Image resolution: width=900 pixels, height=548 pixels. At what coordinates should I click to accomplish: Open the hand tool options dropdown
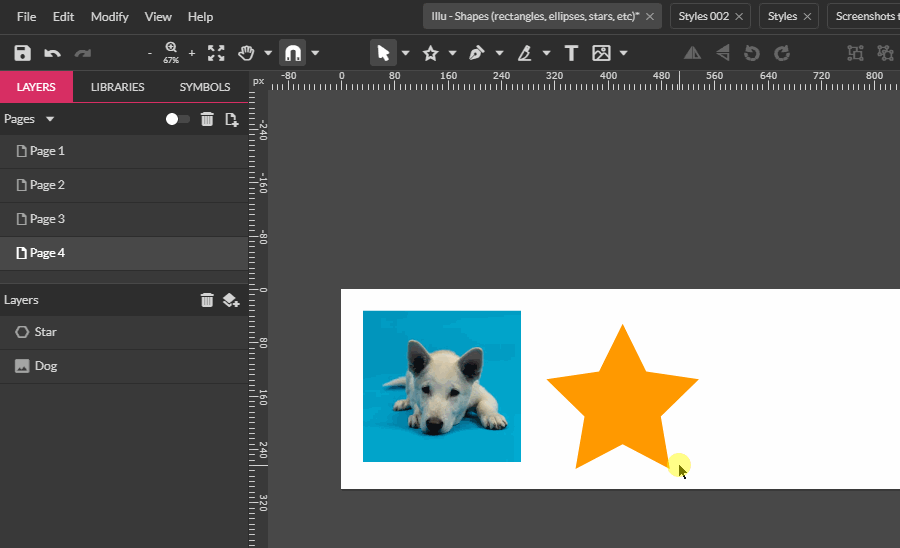pyautogui.click(x=268, y=53)
